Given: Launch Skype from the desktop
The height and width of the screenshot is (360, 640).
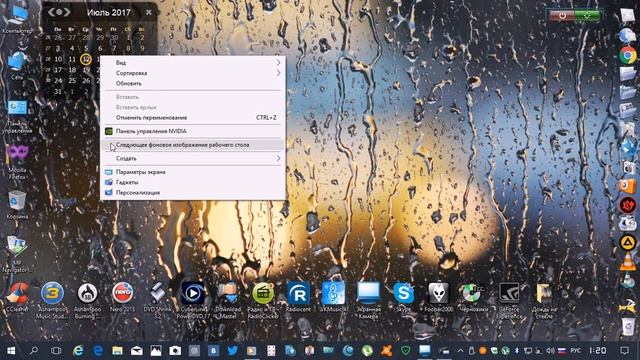Looking at the screenshot, I should (404, 297).
